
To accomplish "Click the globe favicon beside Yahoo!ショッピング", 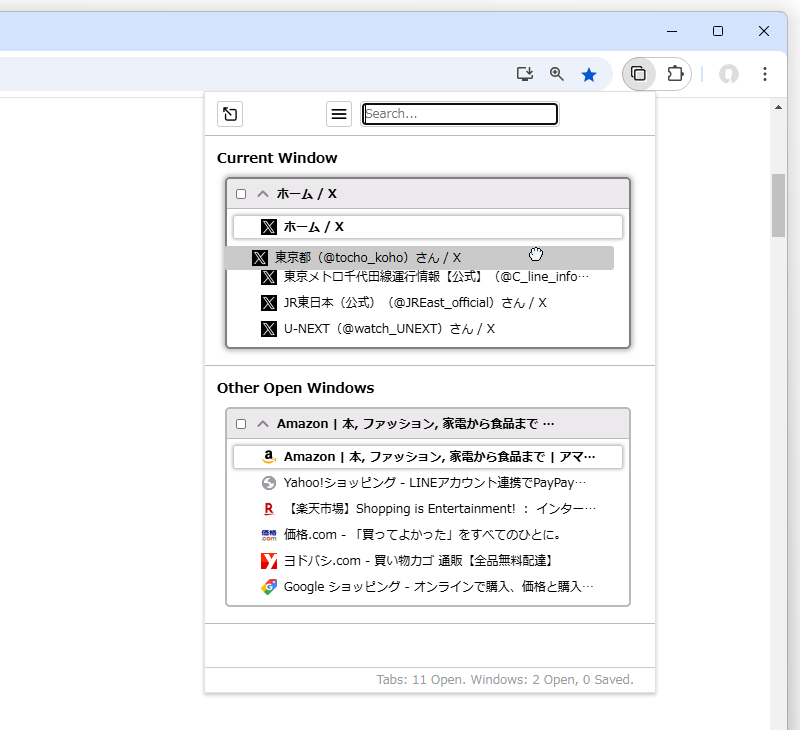I will click(x=269, y=483).
